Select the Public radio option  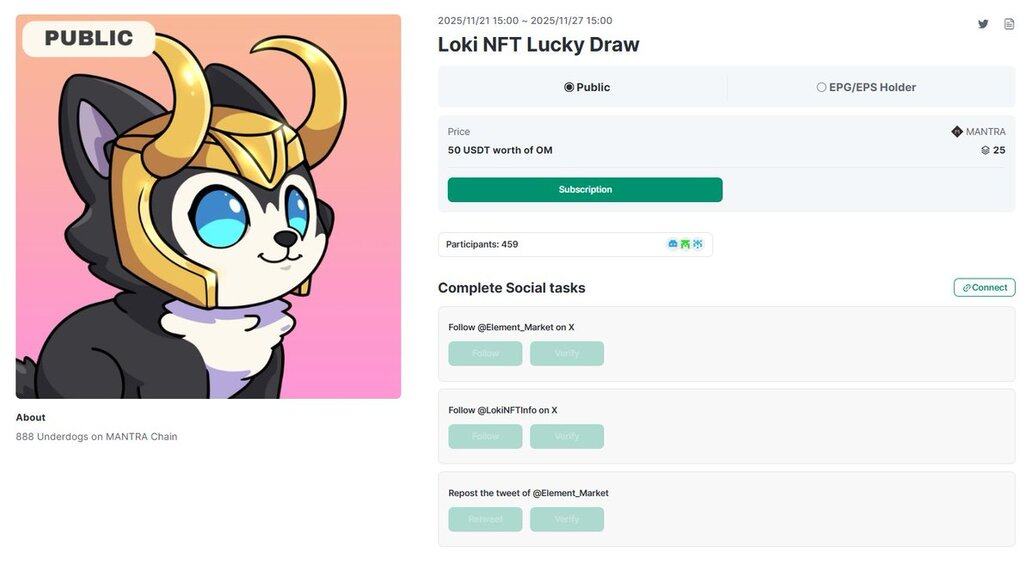[x=569, y=87]
